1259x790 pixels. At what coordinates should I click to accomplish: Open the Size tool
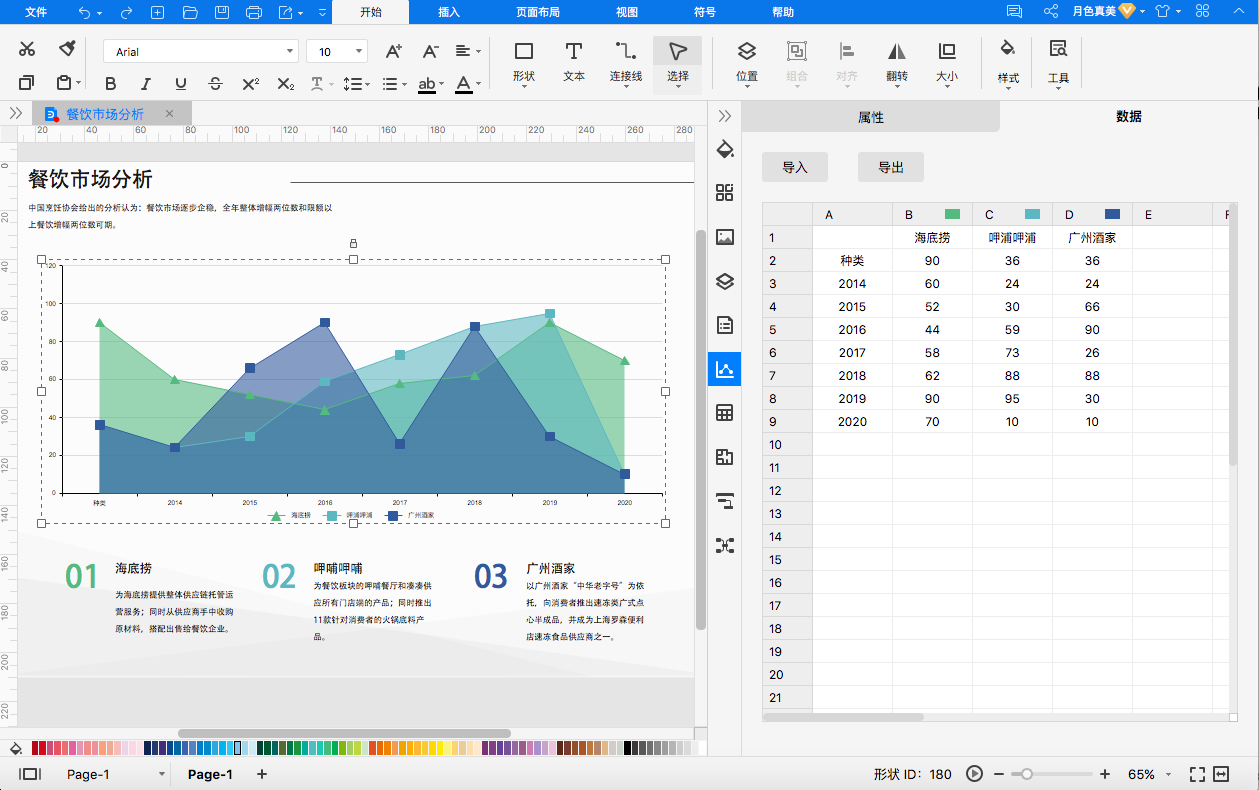tap(947, 62)
